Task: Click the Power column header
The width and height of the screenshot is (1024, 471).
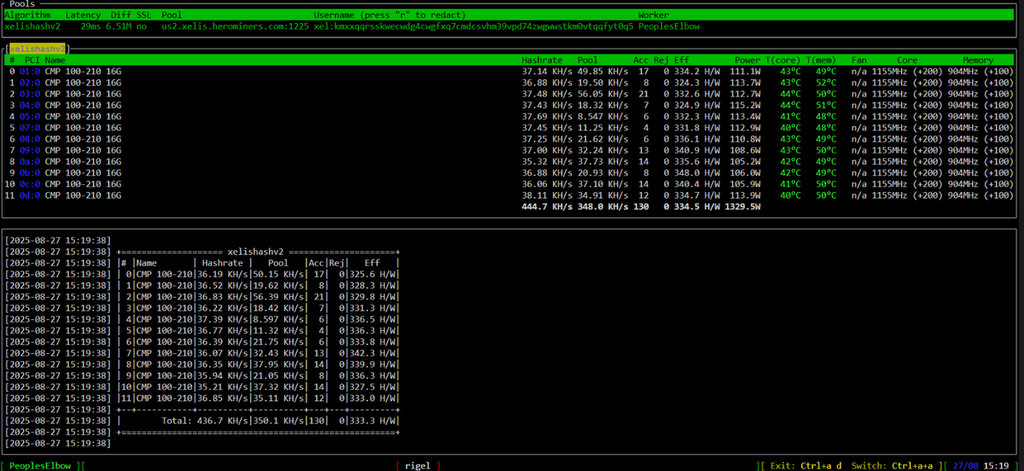Action: click(748, 60)
